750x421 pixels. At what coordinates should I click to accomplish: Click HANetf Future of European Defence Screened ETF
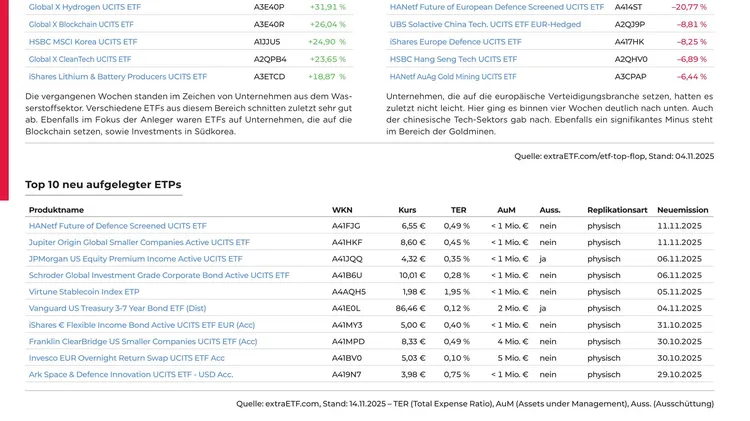[497, 7]
